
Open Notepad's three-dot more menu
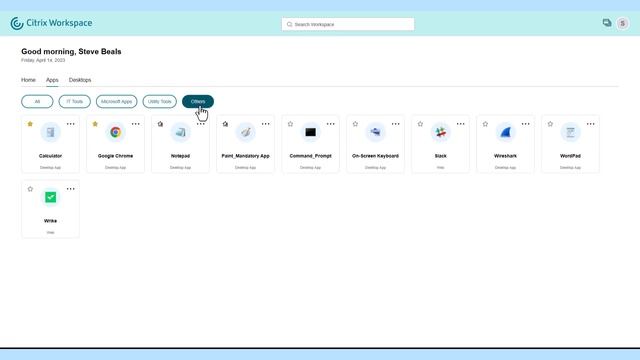click(x=200, y=124)
